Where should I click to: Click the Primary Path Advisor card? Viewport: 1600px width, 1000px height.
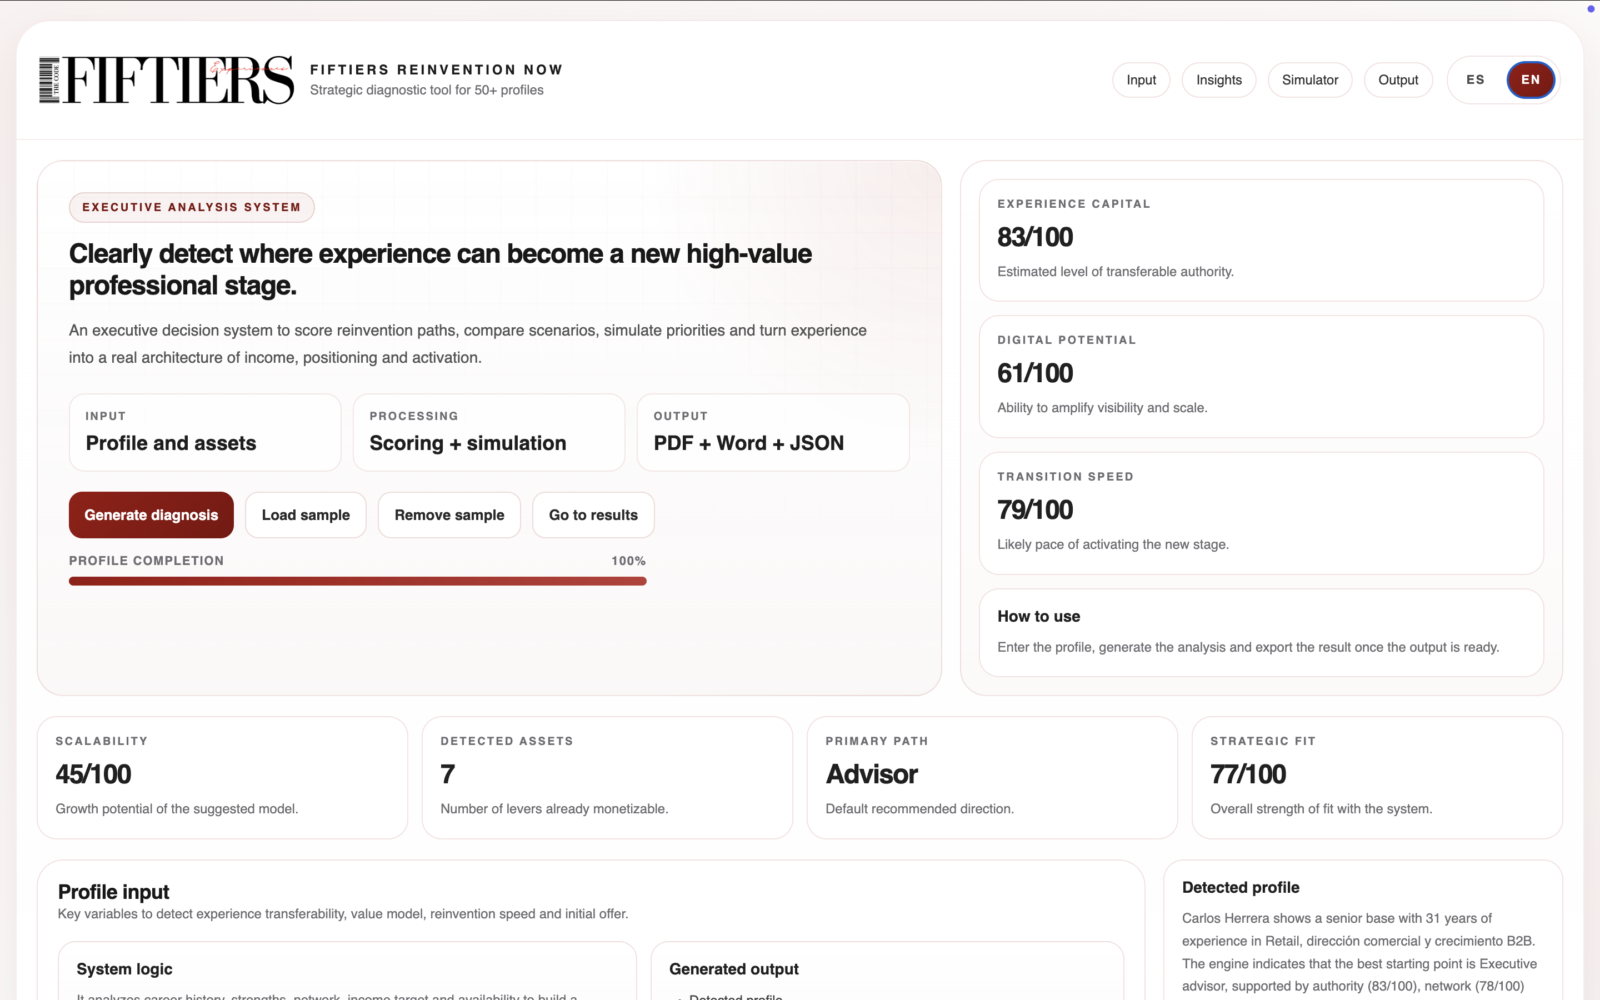coord(991,777)
